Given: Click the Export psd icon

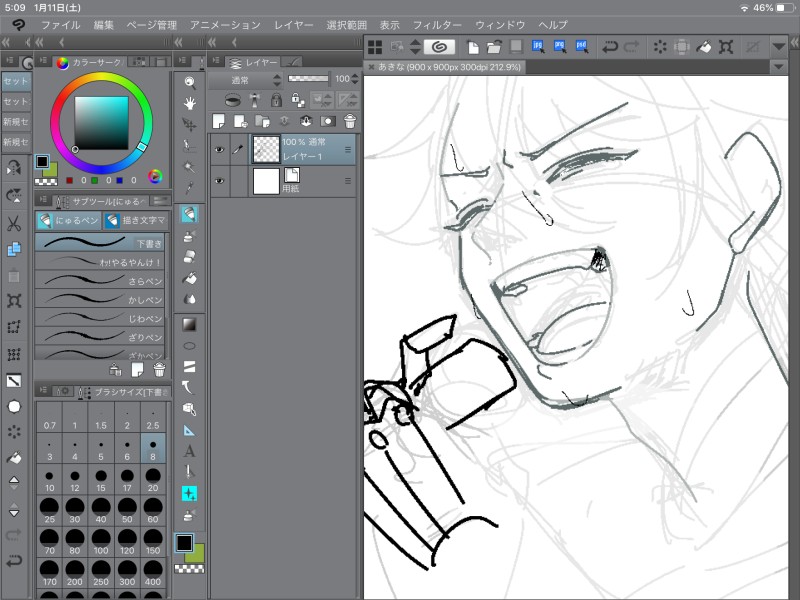Looking at the screenshot, I should 582,47.
